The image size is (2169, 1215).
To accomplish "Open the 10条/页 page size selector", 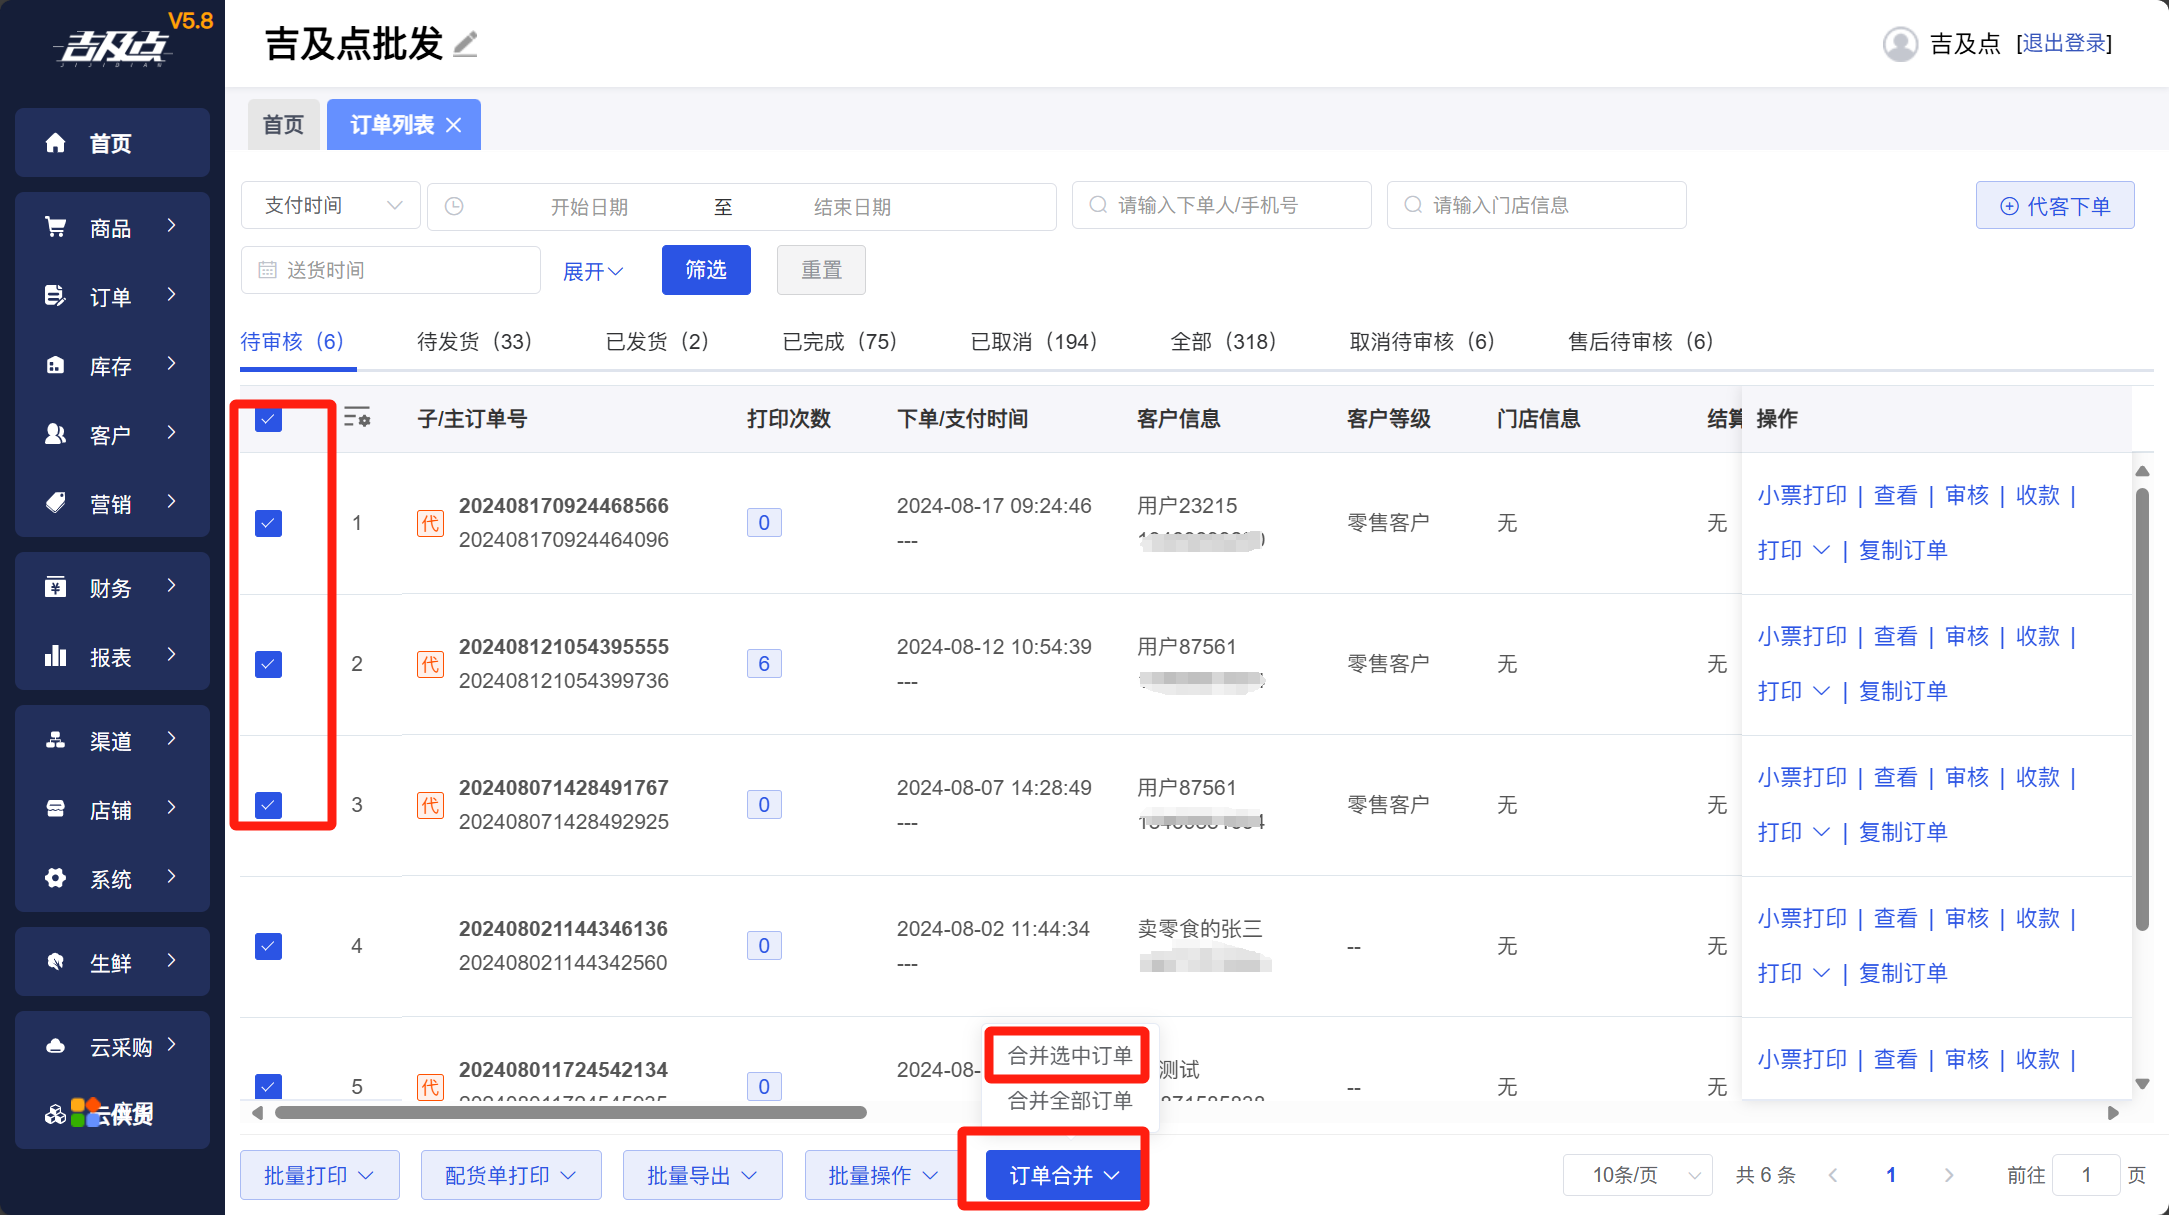I will (x=1638, y=1175).
